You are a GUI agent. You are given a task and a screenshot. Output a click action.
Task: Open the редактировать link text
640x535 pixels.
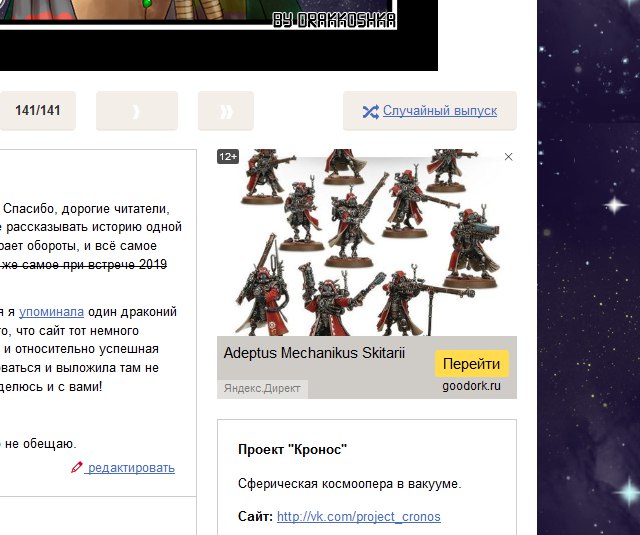point(130,468)
